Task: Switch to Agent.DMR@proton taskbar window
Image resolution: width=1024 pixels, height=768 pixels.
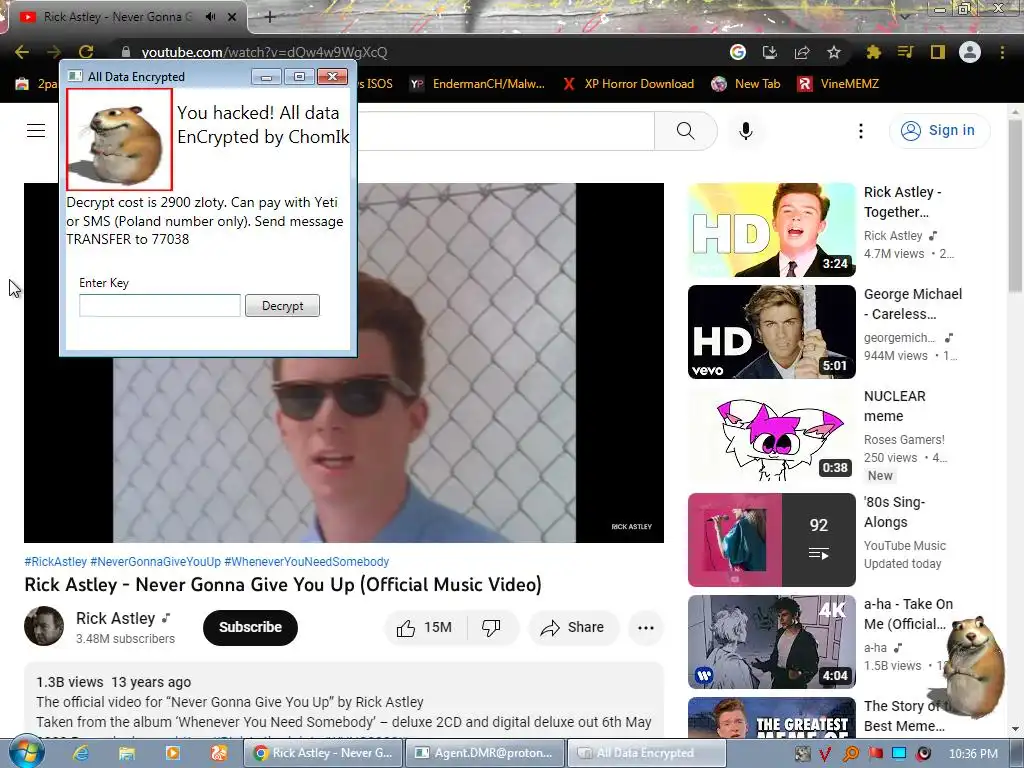Action: coord(485,753)
